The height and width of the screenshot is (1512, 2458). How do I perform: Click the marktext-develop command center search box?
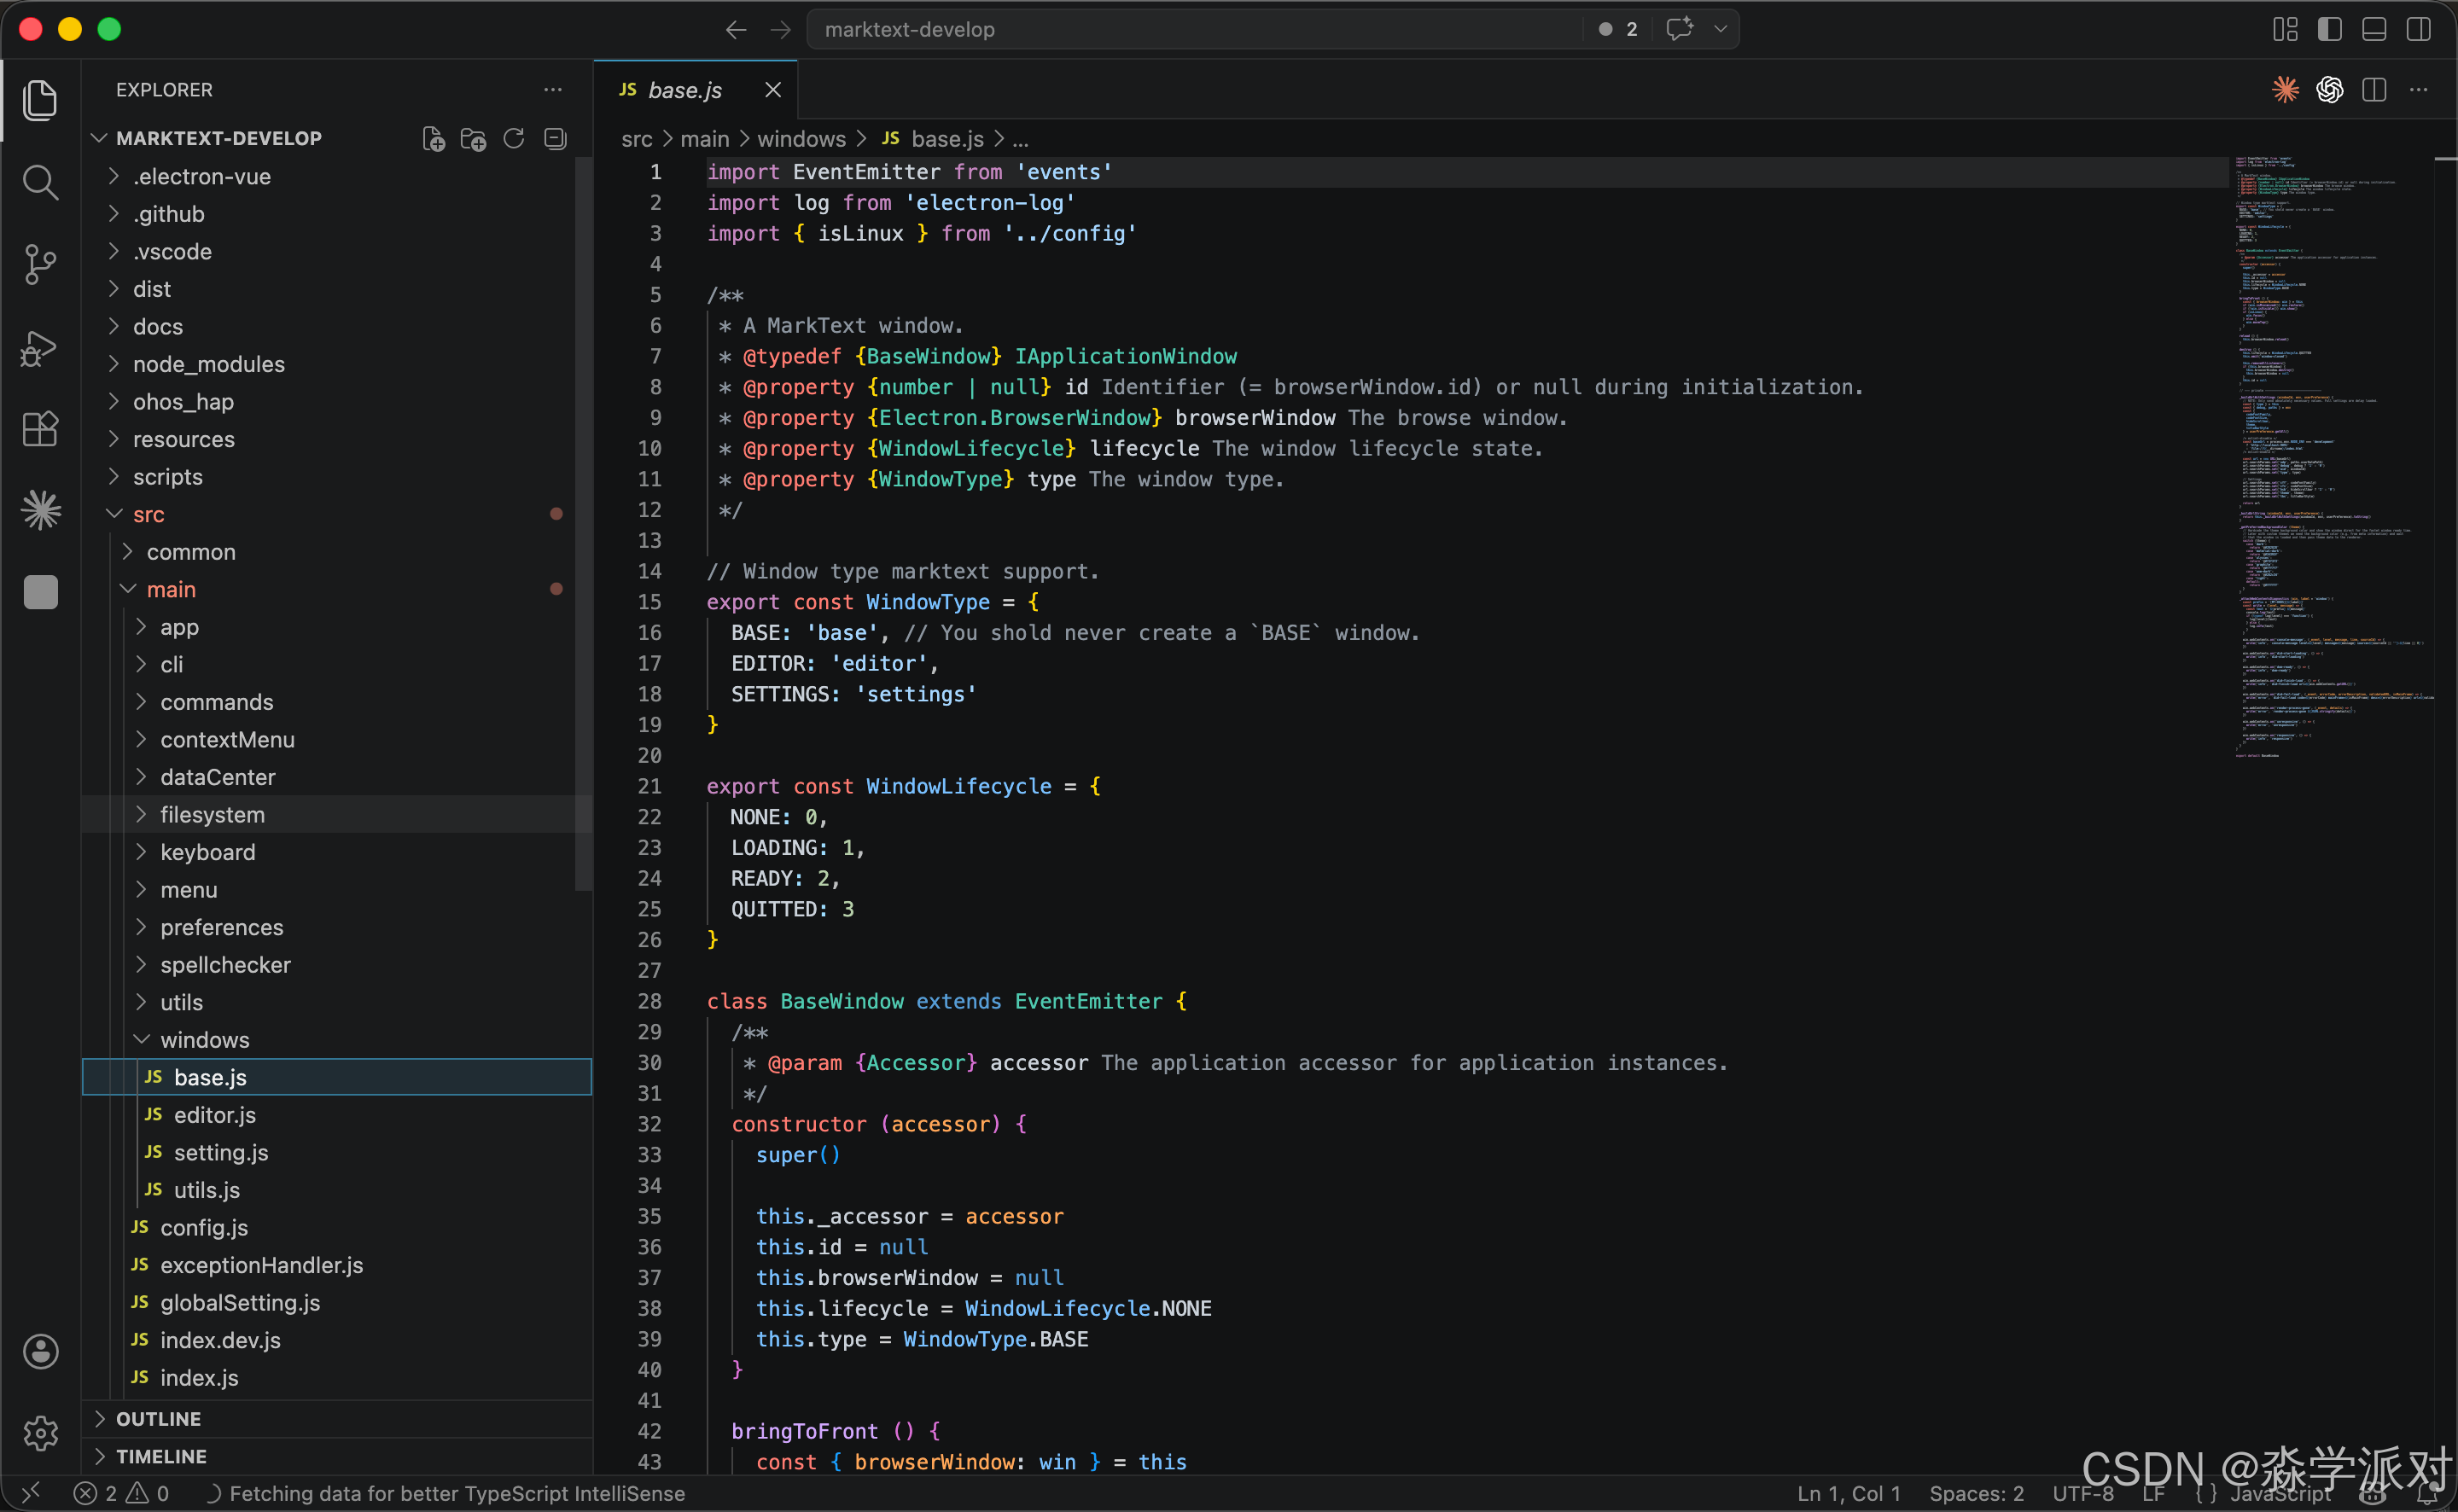(1194, 29)
